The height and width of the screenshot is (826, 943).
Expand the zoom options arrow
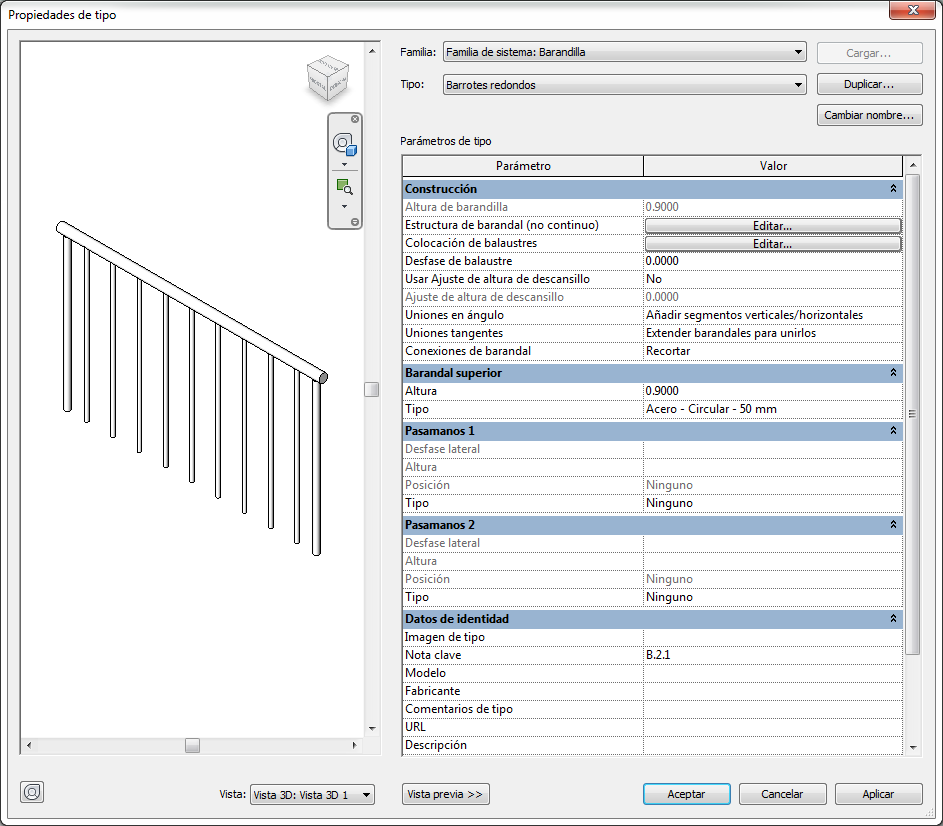point(344,207)
